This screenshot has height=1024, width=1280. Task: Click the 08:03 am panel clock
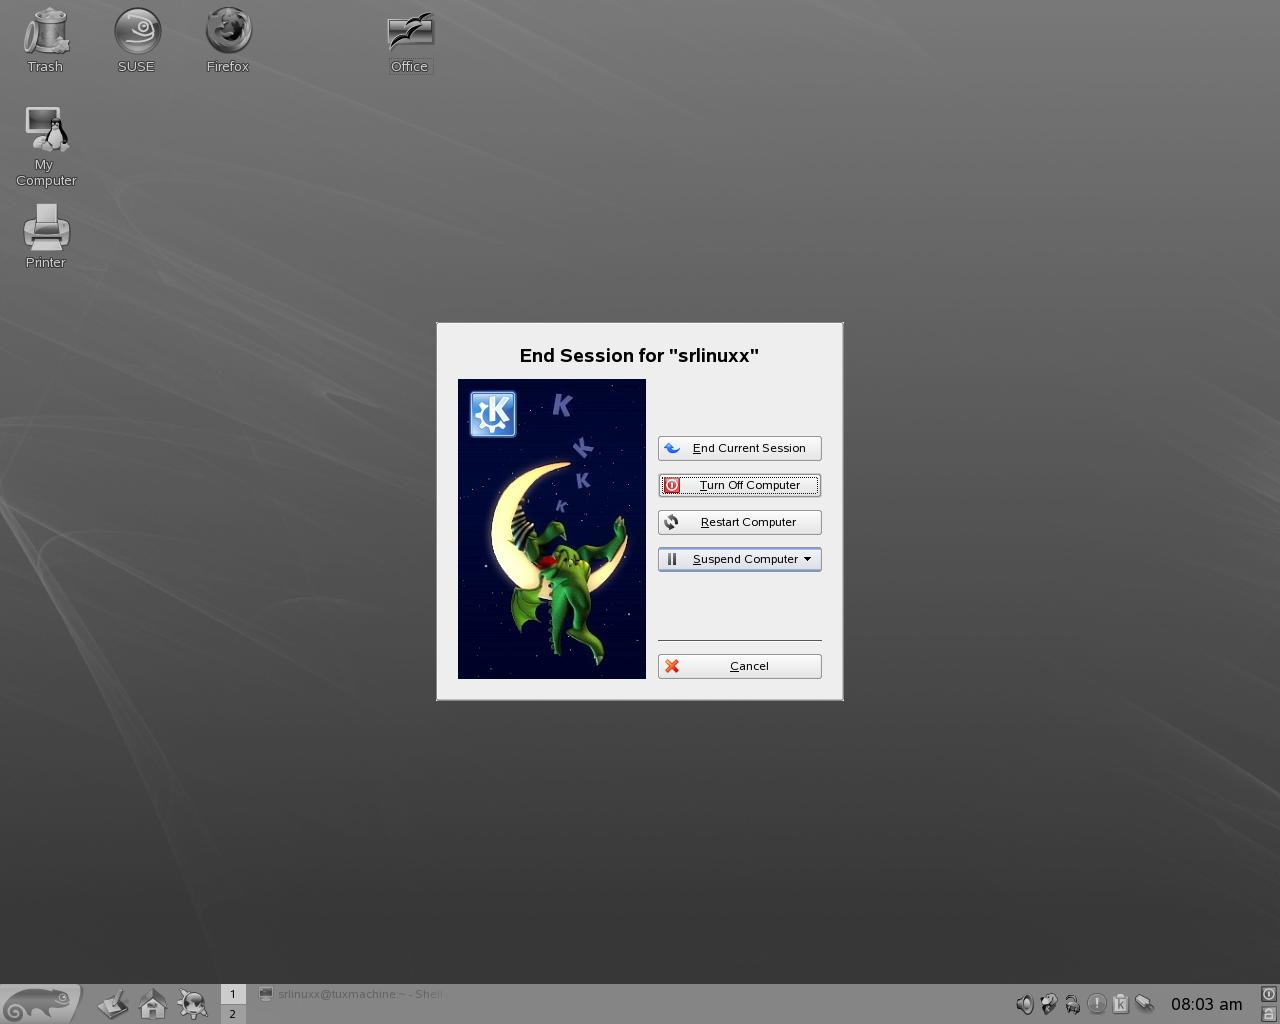click(x=1207, y=1004)
